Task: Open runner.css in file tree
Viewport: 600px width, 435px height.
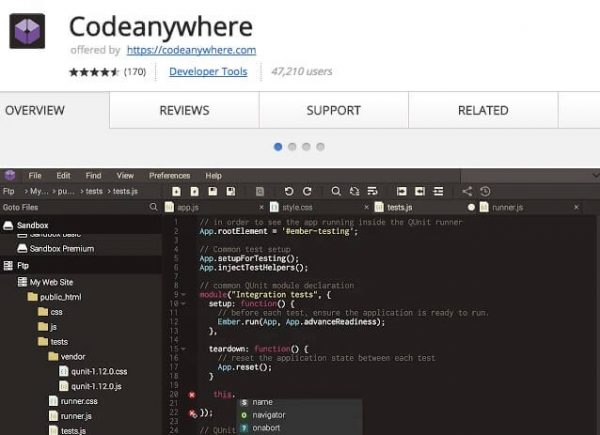Action: (79, 401)
